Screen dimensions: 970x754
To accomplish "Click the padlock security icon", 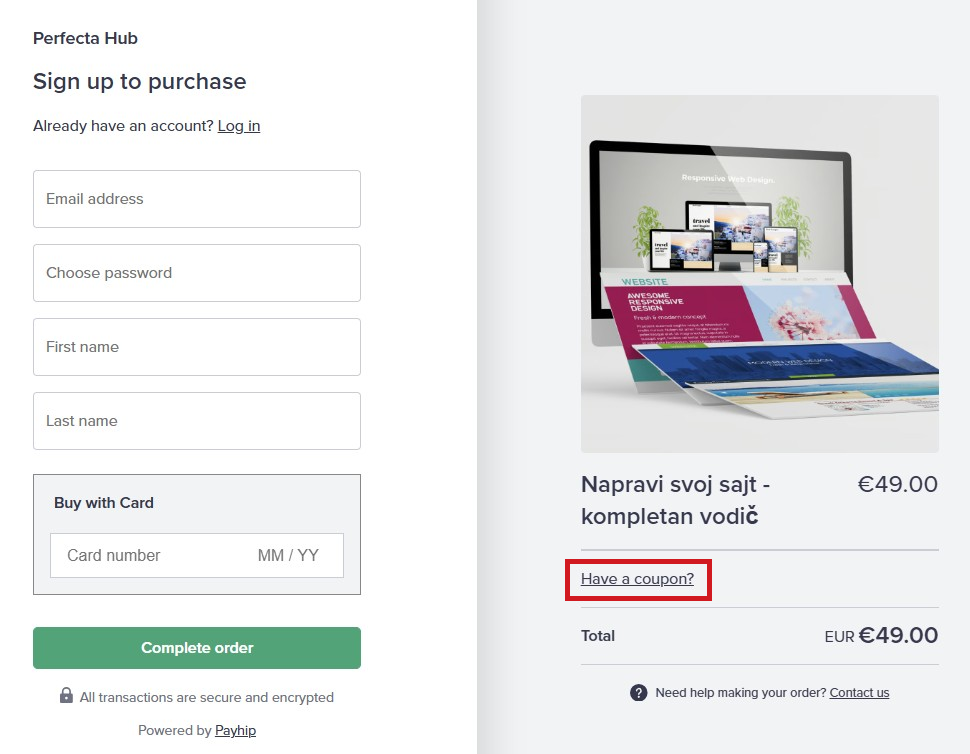I will pyautogui.click(x=66, y=696).
